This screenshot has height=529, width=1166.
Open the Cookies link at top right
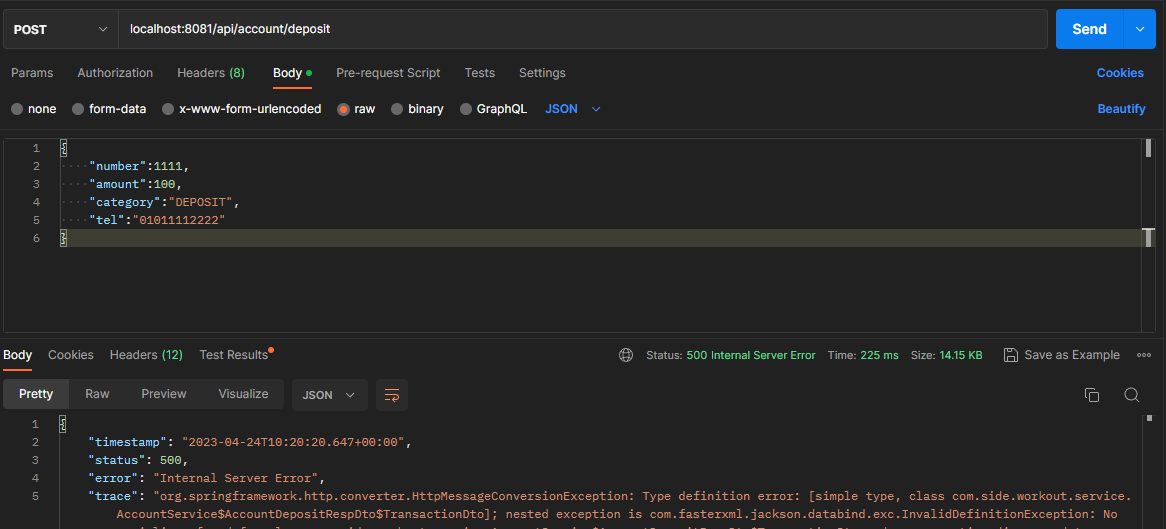click(1120, 73)
